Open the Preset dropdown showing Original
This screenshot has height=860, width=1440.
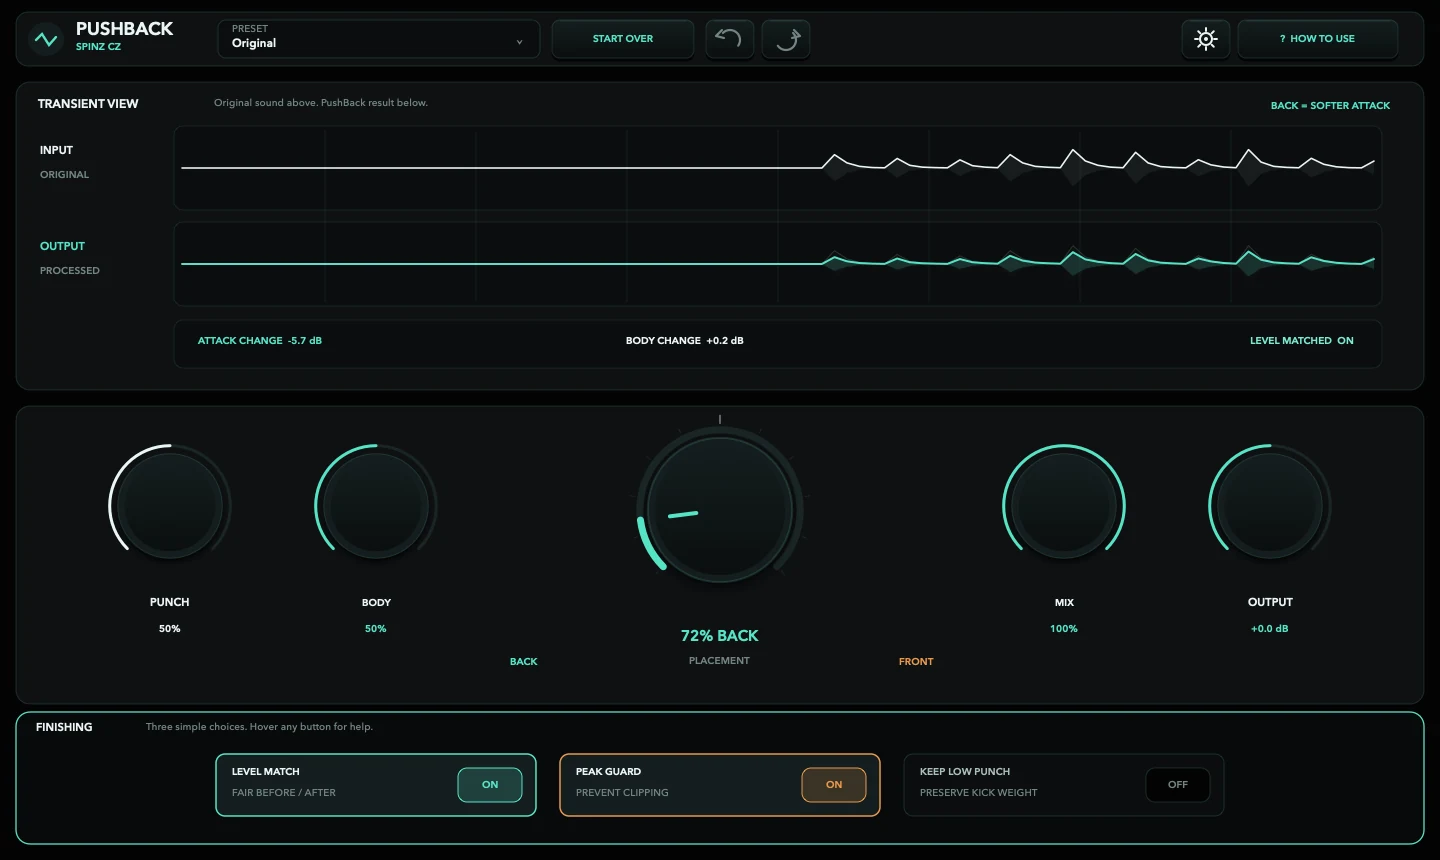(x=379, y=39)
